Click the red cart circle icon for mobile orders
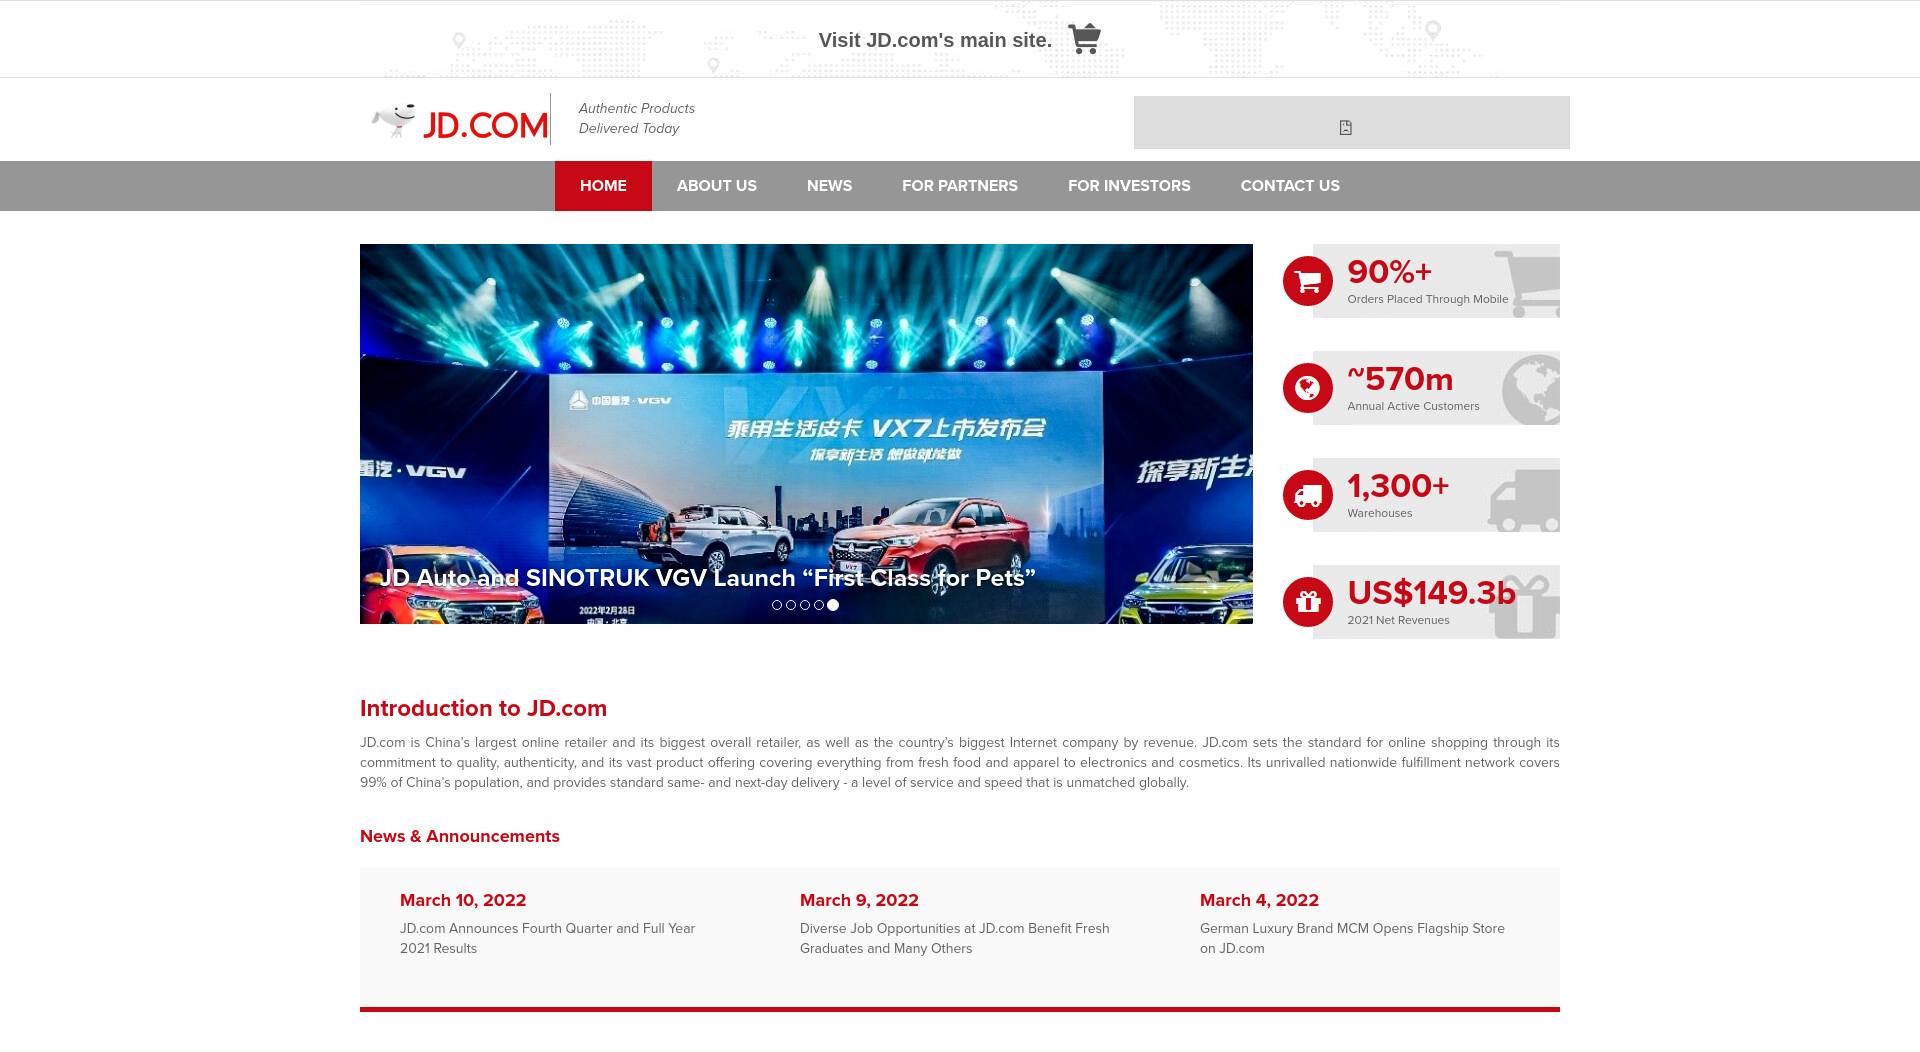The height and width of the screenshot is (1052, 1920). tap(1308, 281)
